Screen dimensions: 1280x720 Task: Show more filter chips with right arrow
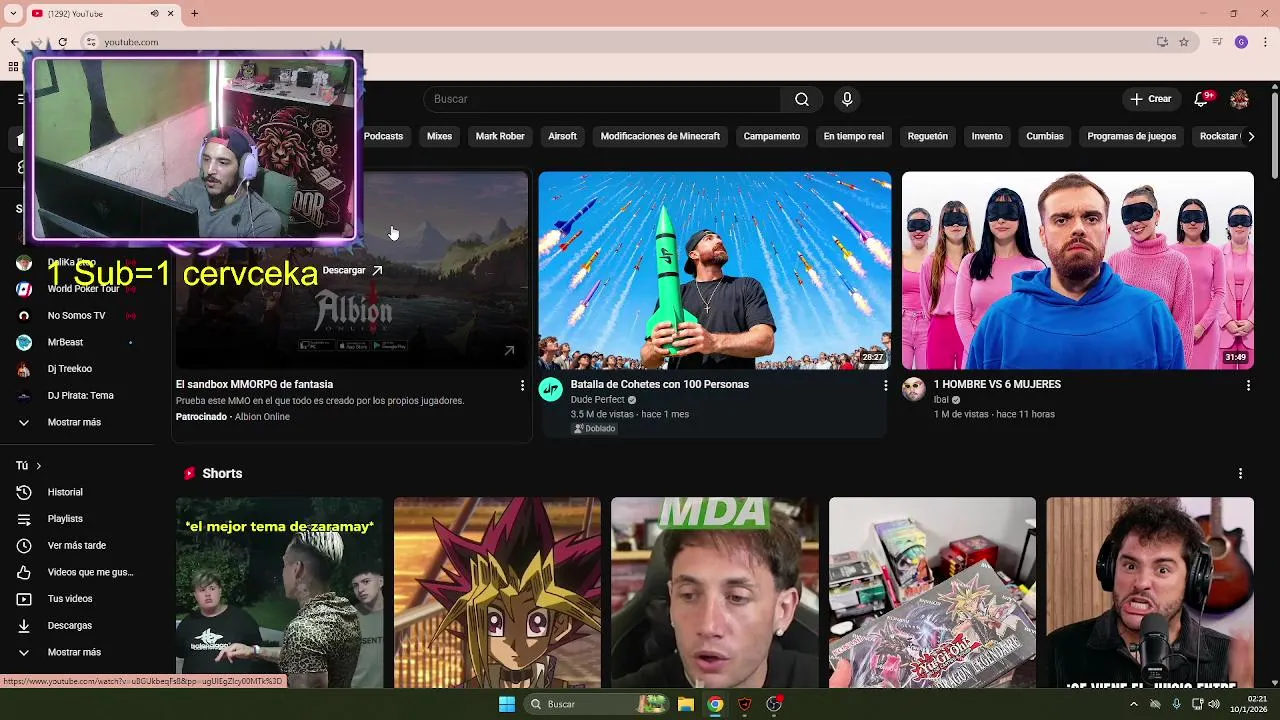(1250, 136)
